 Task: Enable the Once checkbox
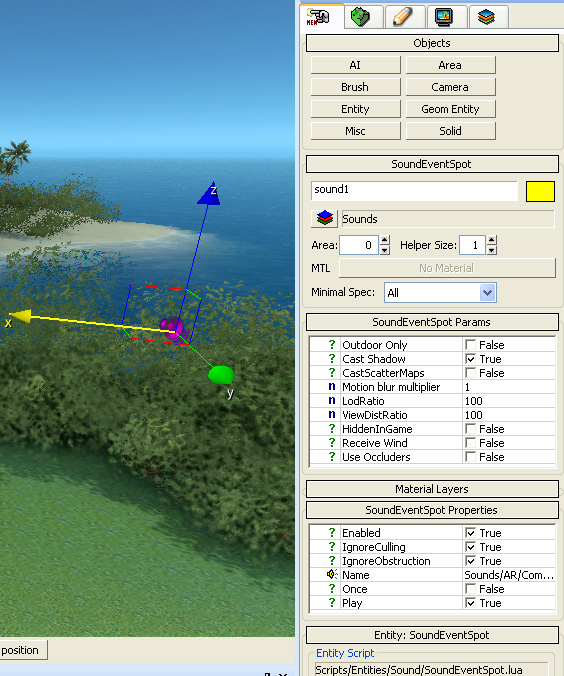click(x=470, y=589)
